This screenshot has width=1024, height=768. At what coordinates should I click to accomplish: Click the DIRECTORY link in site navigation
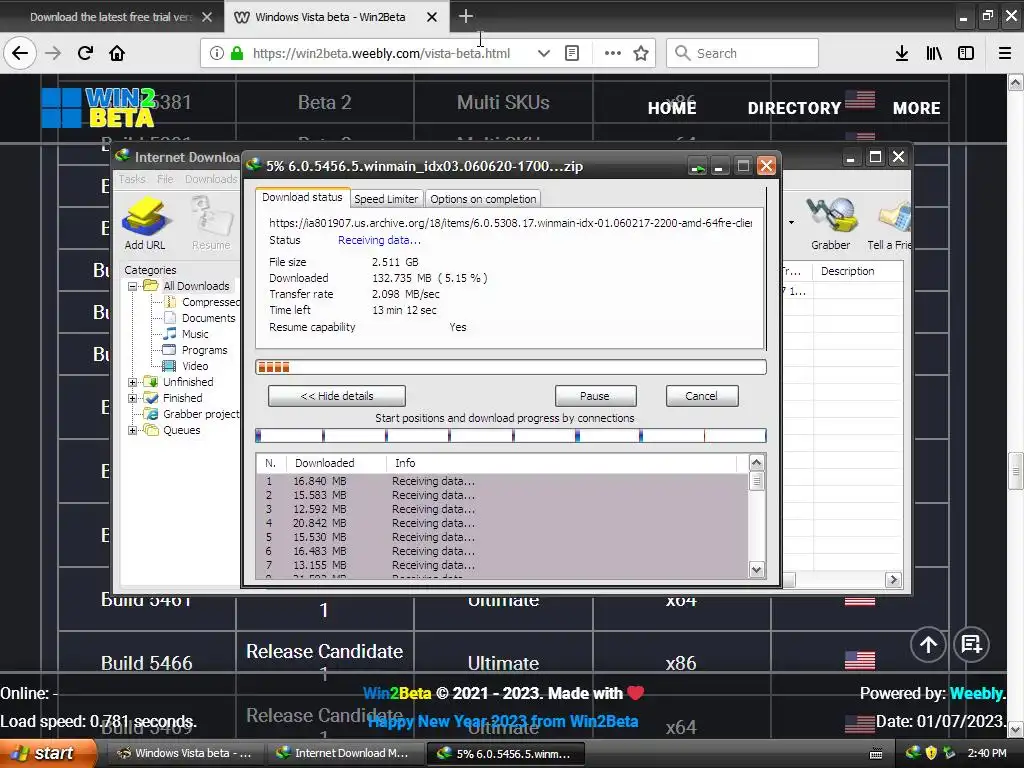(794, 108)
